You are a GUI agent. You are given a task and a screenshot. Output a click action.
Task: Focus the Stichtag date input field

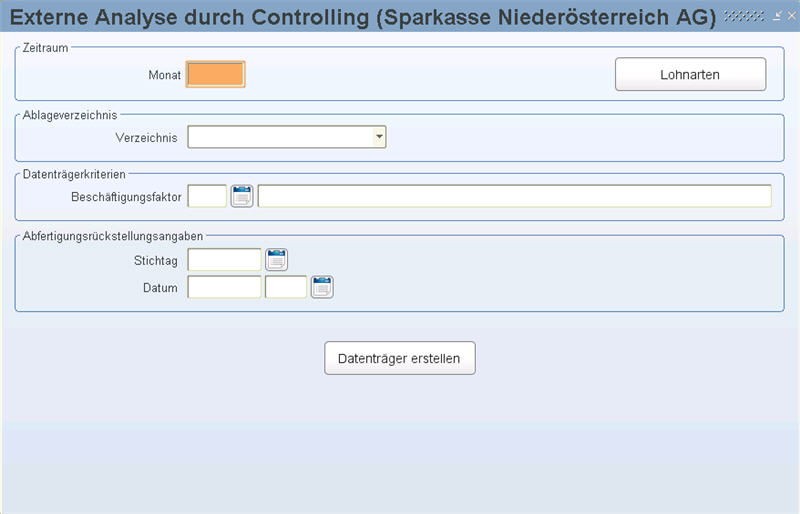coord(224,260)
